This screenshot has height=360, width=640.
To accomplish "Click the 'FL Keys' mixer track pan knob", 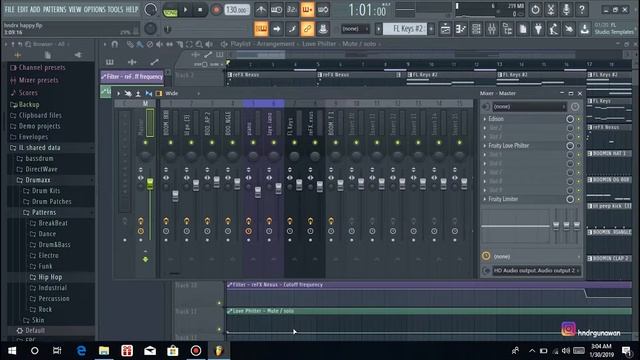I will tap(294, 156).
